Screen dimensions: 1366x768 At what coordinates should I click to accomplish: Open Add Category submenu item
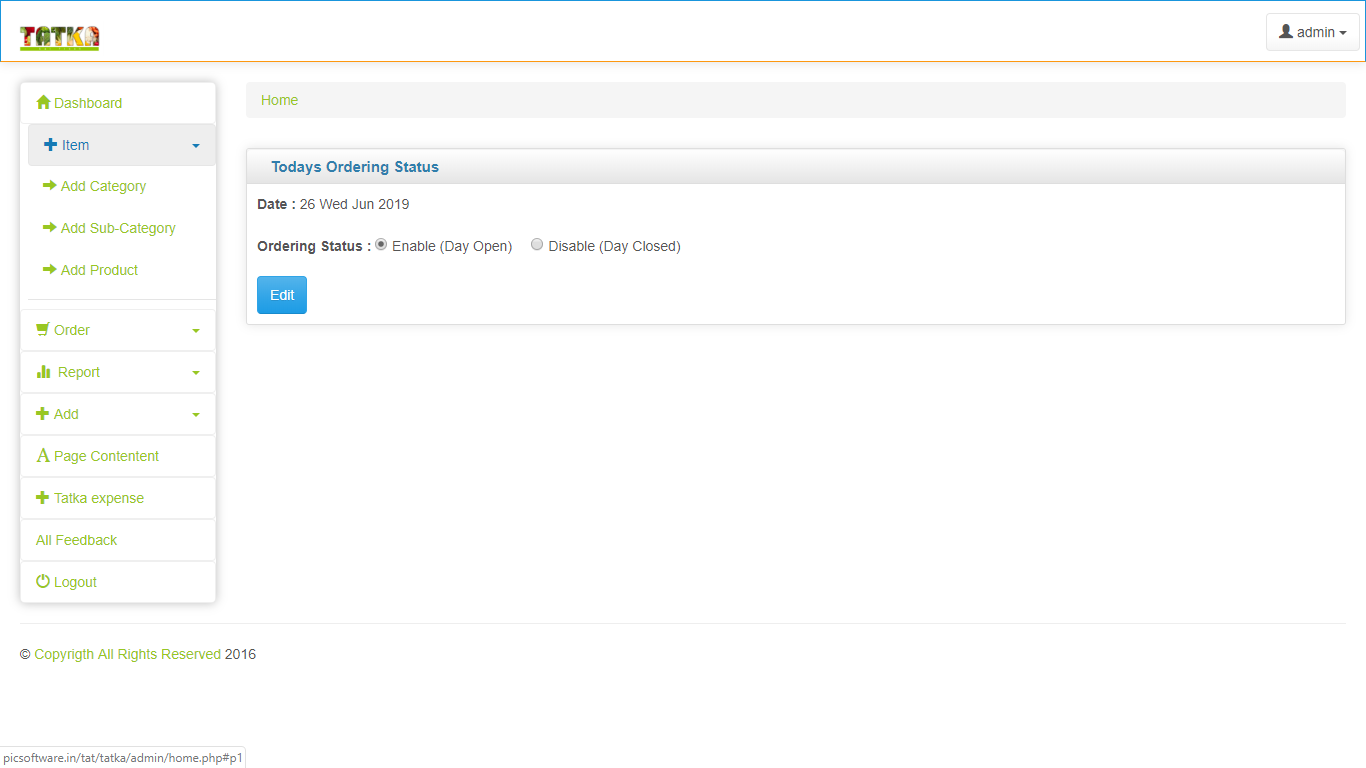click(103, 186)
